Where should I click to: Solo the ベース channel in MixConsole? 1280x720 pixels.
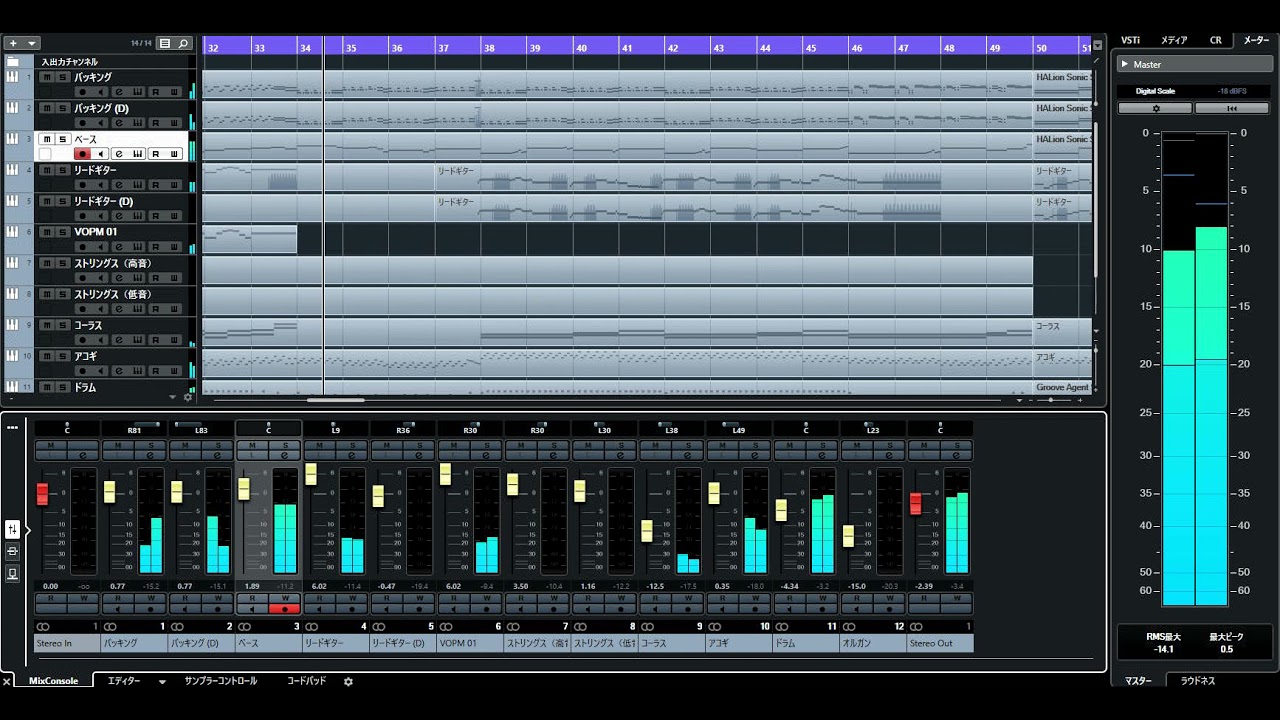tap(285, 444)
